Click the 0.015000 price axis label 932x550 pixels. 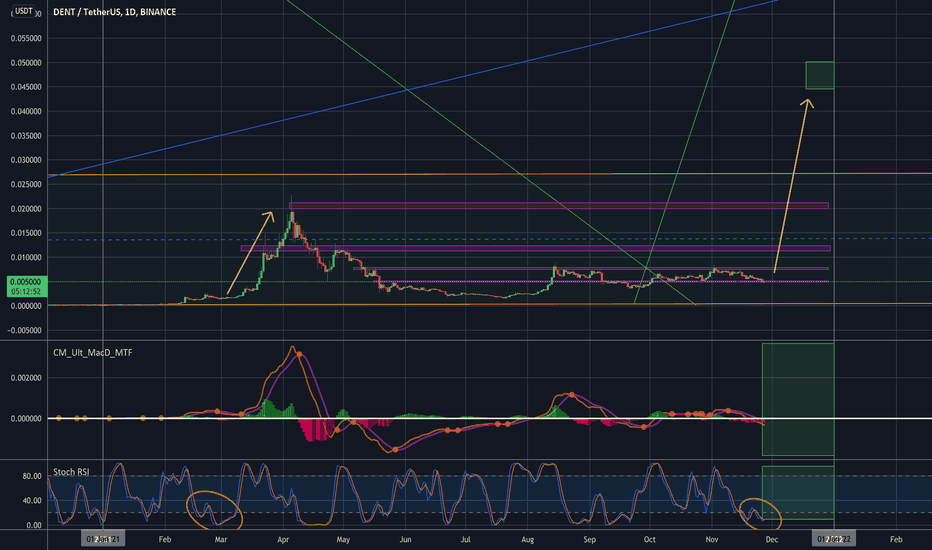pyautogui.click(x=26, y=233)
